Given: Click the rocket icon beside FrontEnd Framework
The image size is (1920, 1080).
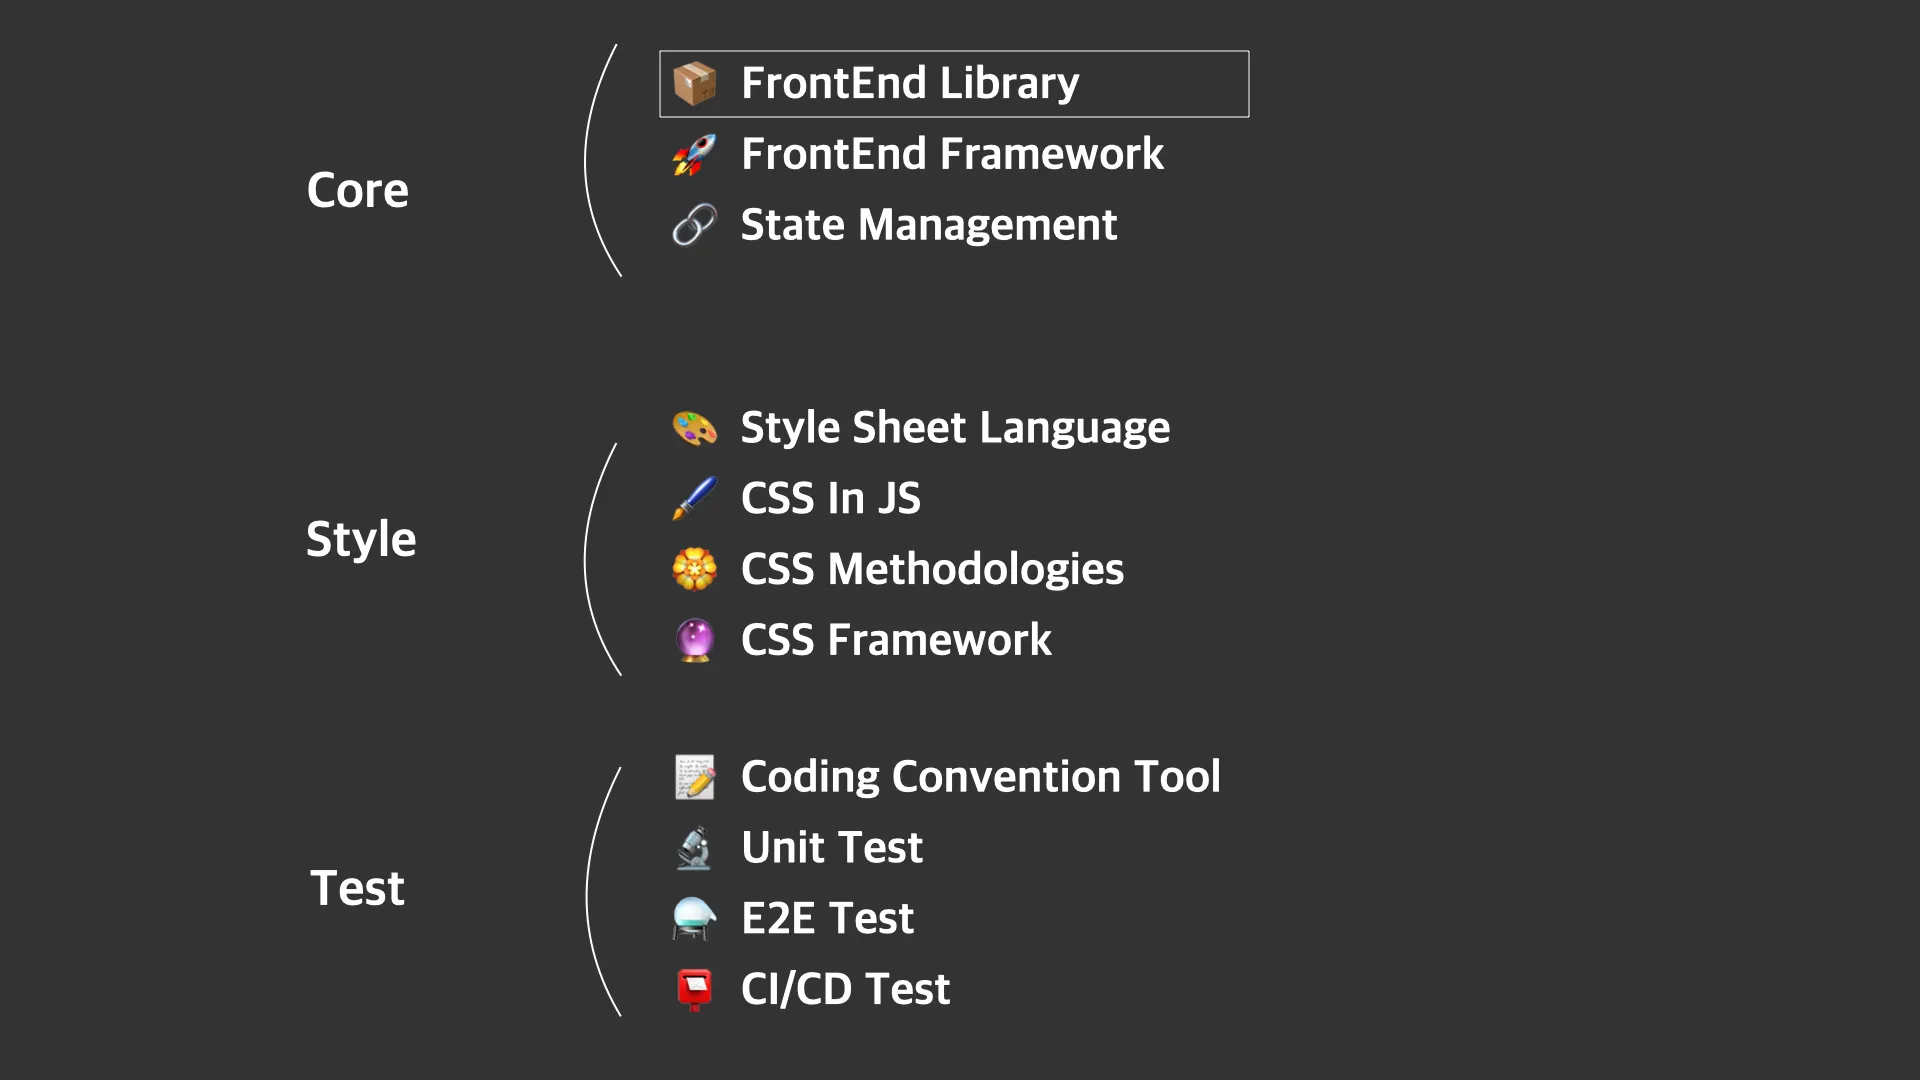Looking at the screenshot, I should pyautogui.click(x=694, y=155).
